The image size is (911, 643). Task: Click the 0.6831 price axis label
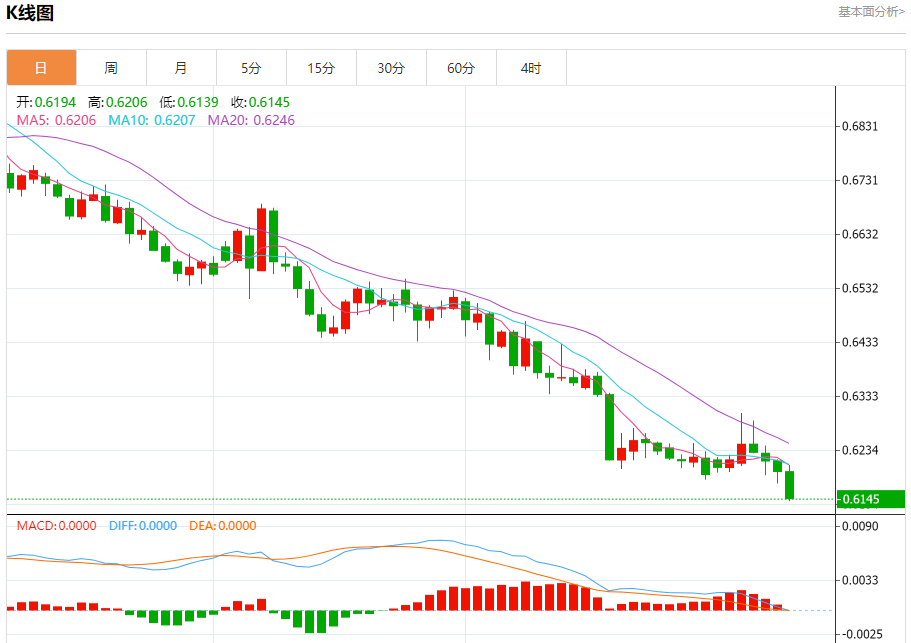pos(860,126)
